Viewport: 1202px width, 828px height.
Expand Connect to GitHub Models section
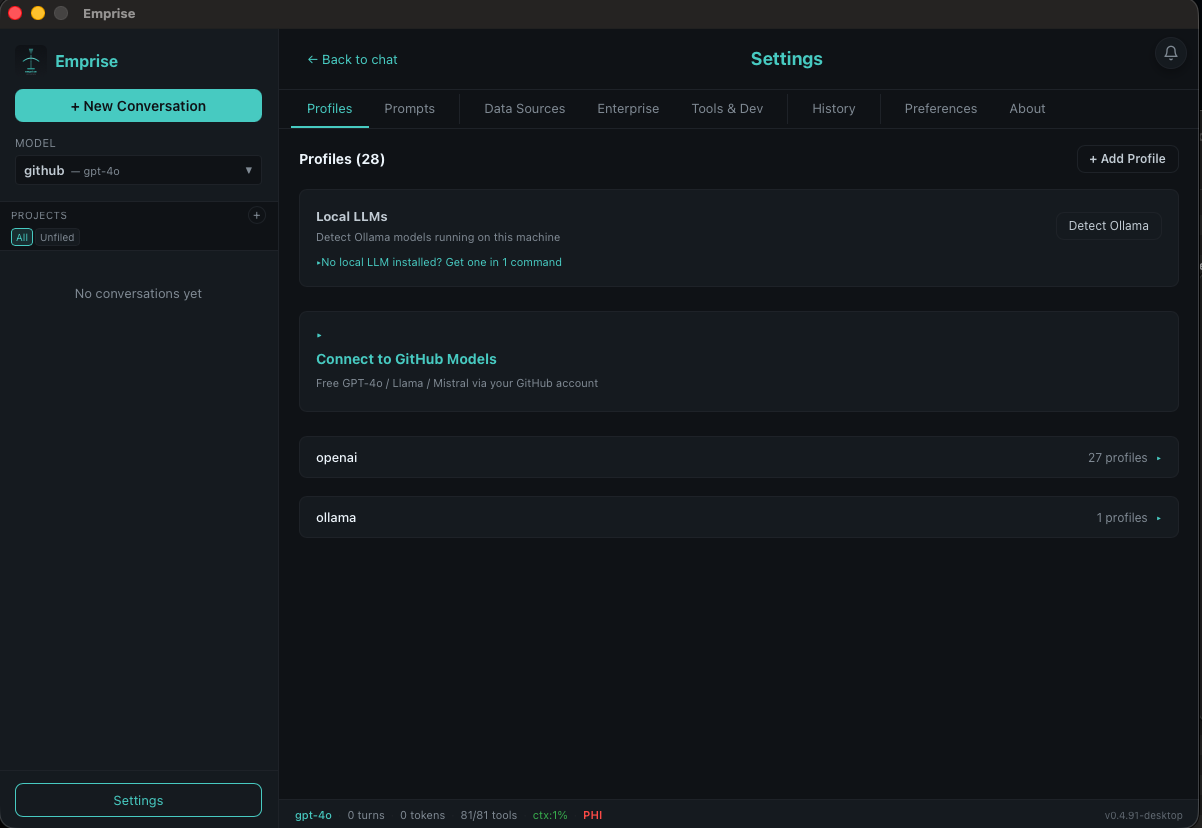point(739,361)
